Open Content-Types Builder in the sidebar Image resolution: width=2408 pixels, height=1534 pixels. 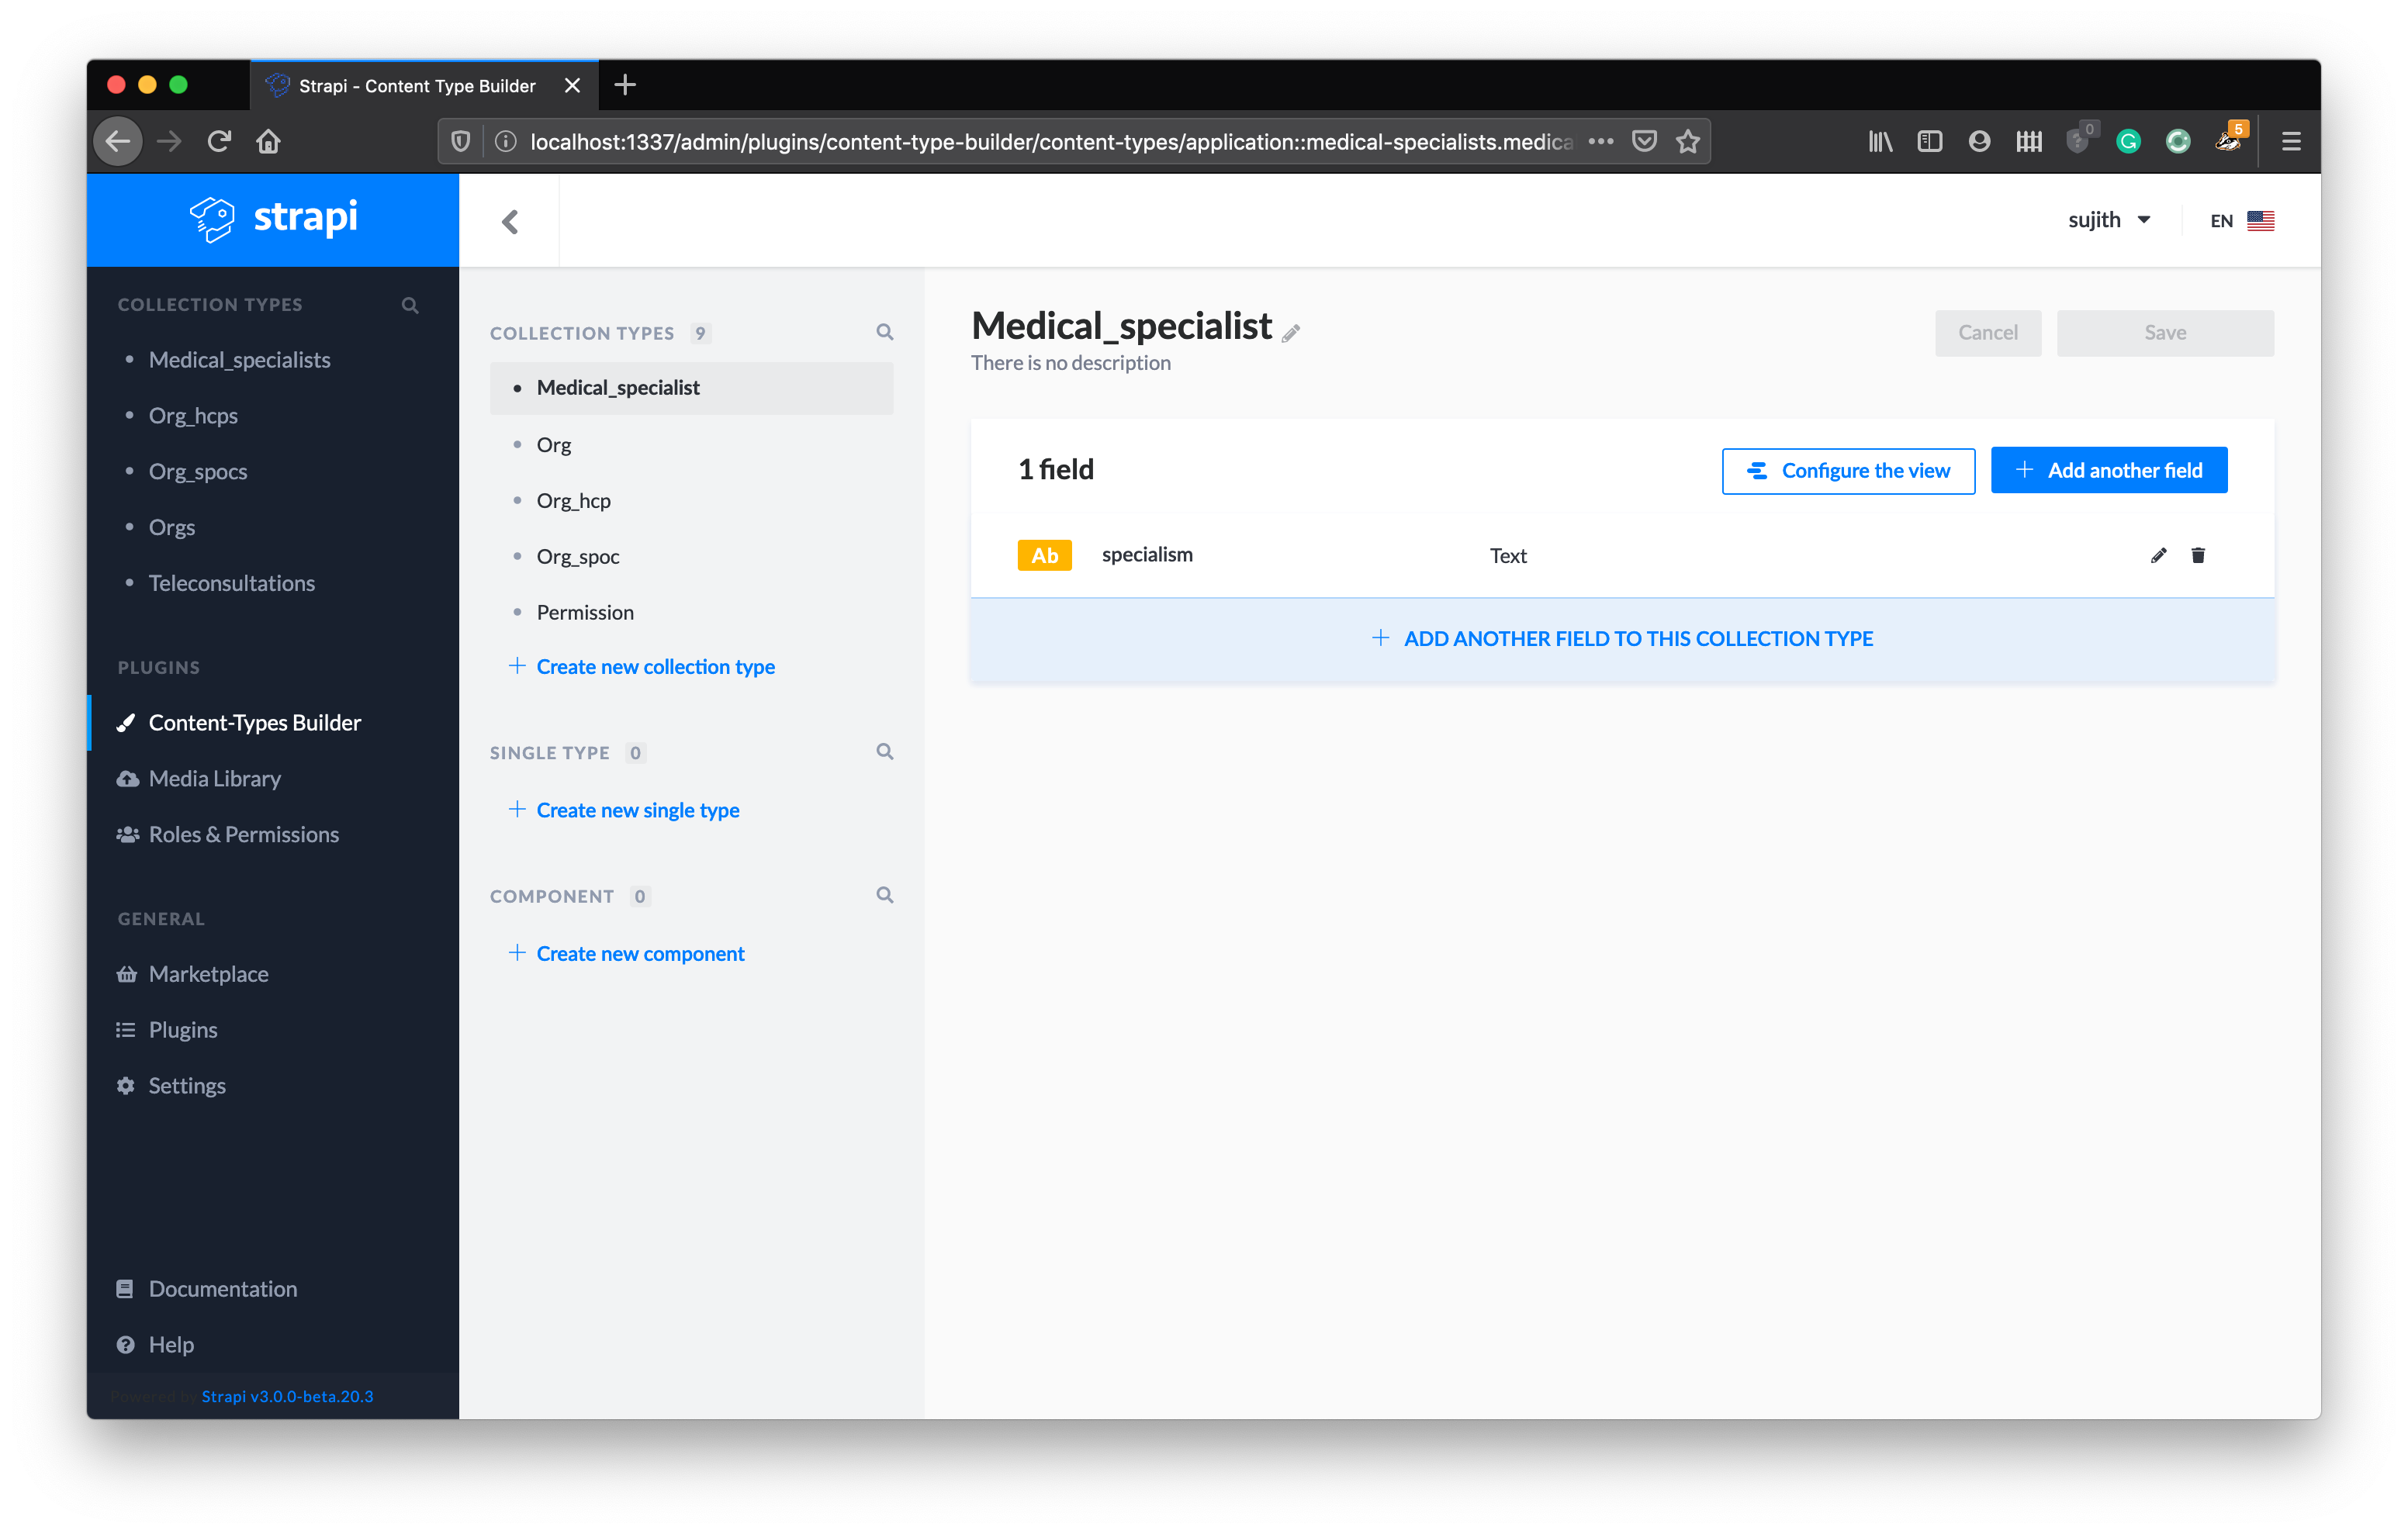coord(254,722)
